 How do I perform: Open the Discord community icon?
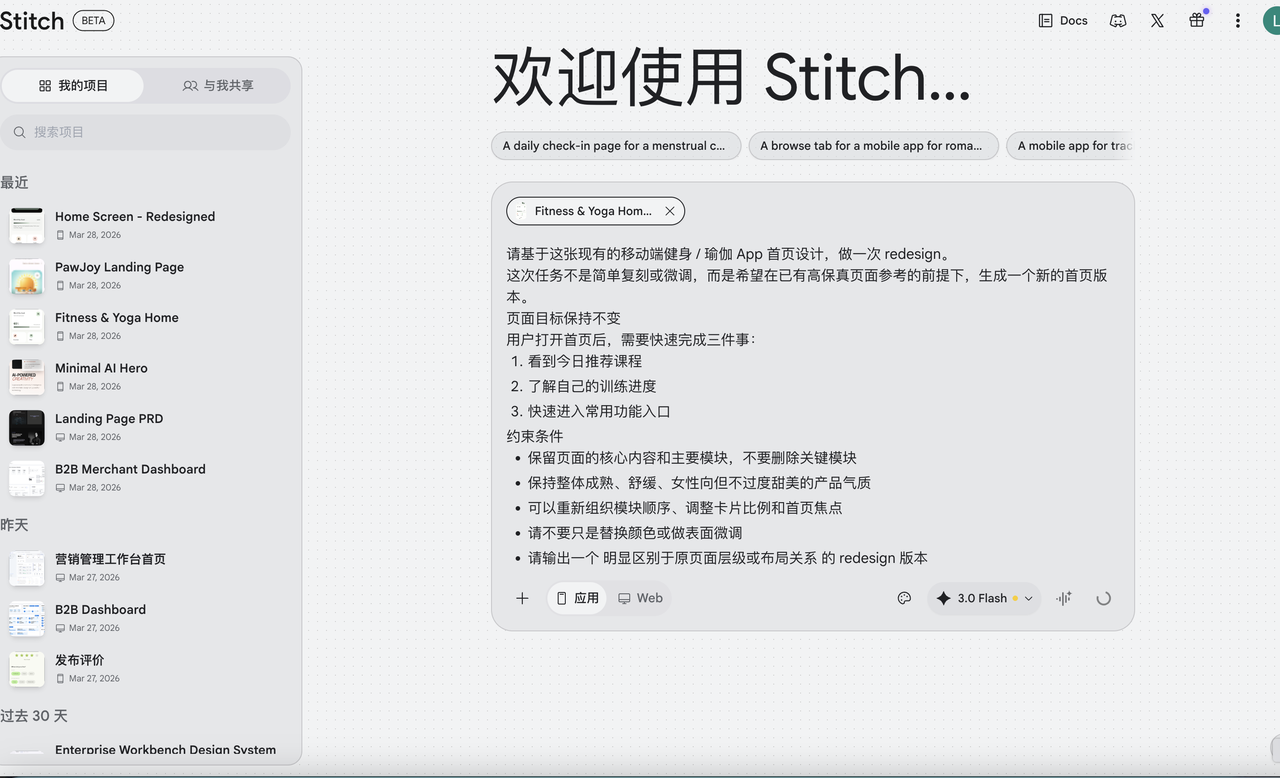point(1118,20)
